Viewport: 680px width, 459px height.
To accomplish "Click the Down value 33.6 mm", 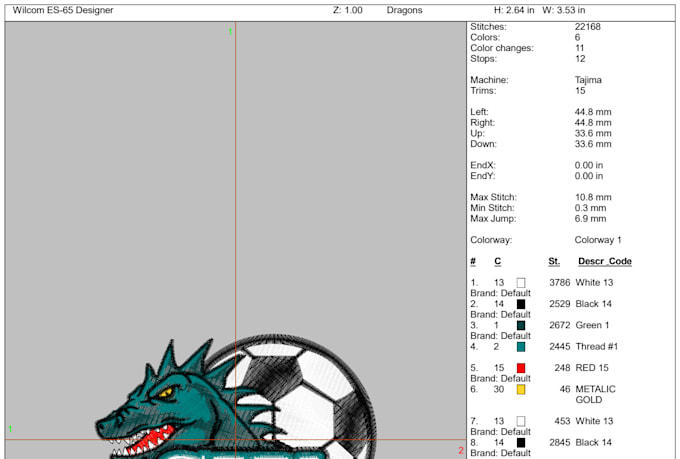I will tap(593, 144).
